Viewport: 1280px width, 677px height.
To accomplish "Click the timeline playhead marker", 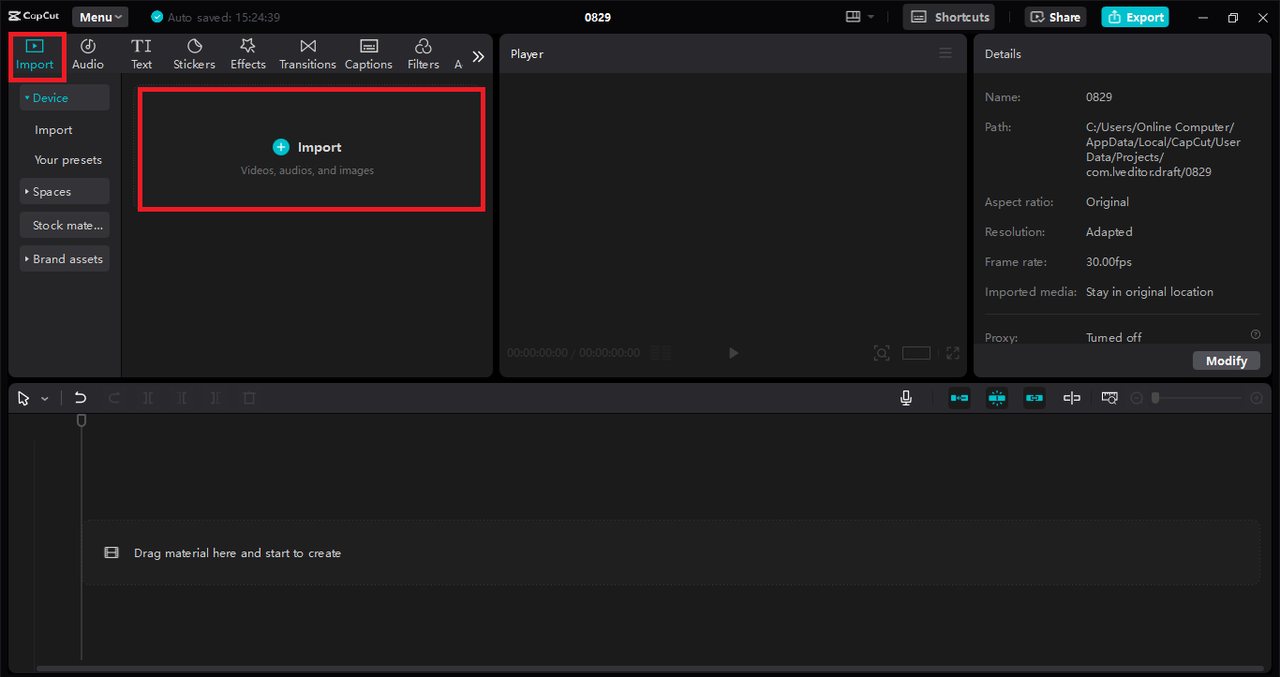I will [x=82, y=421].
